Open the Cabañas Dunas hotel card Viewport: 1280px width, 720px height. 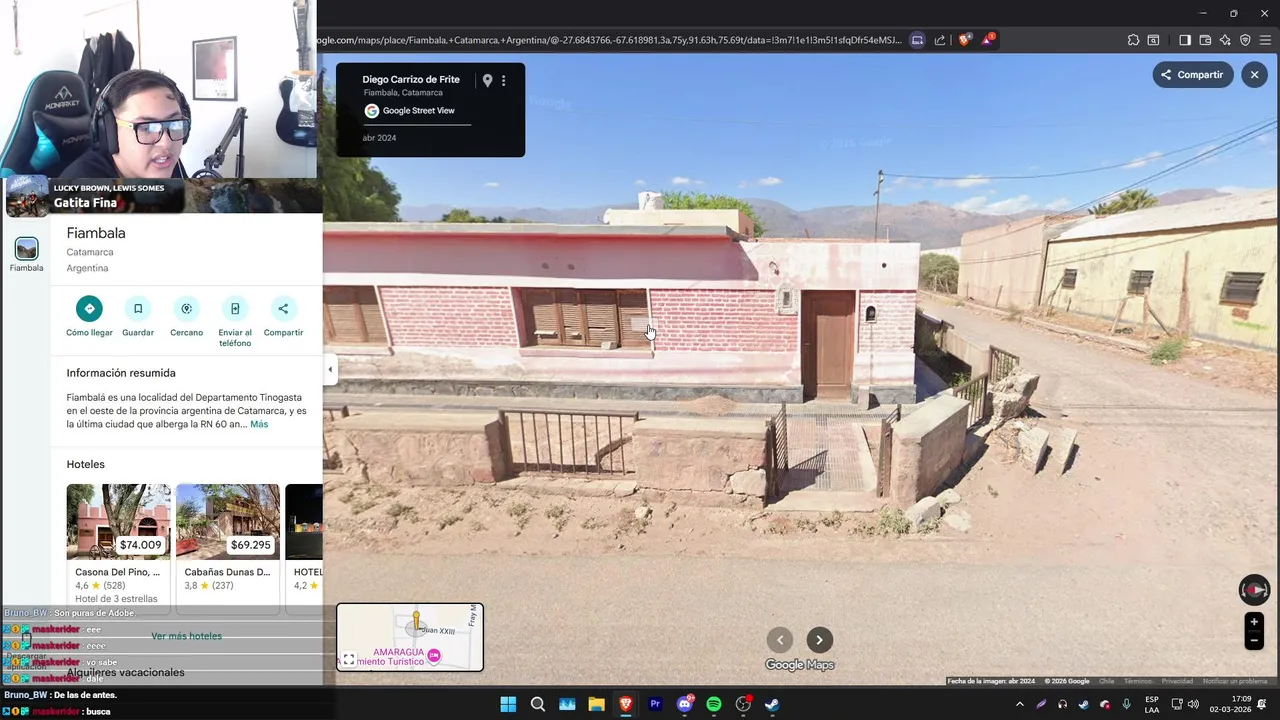[228, 547]
